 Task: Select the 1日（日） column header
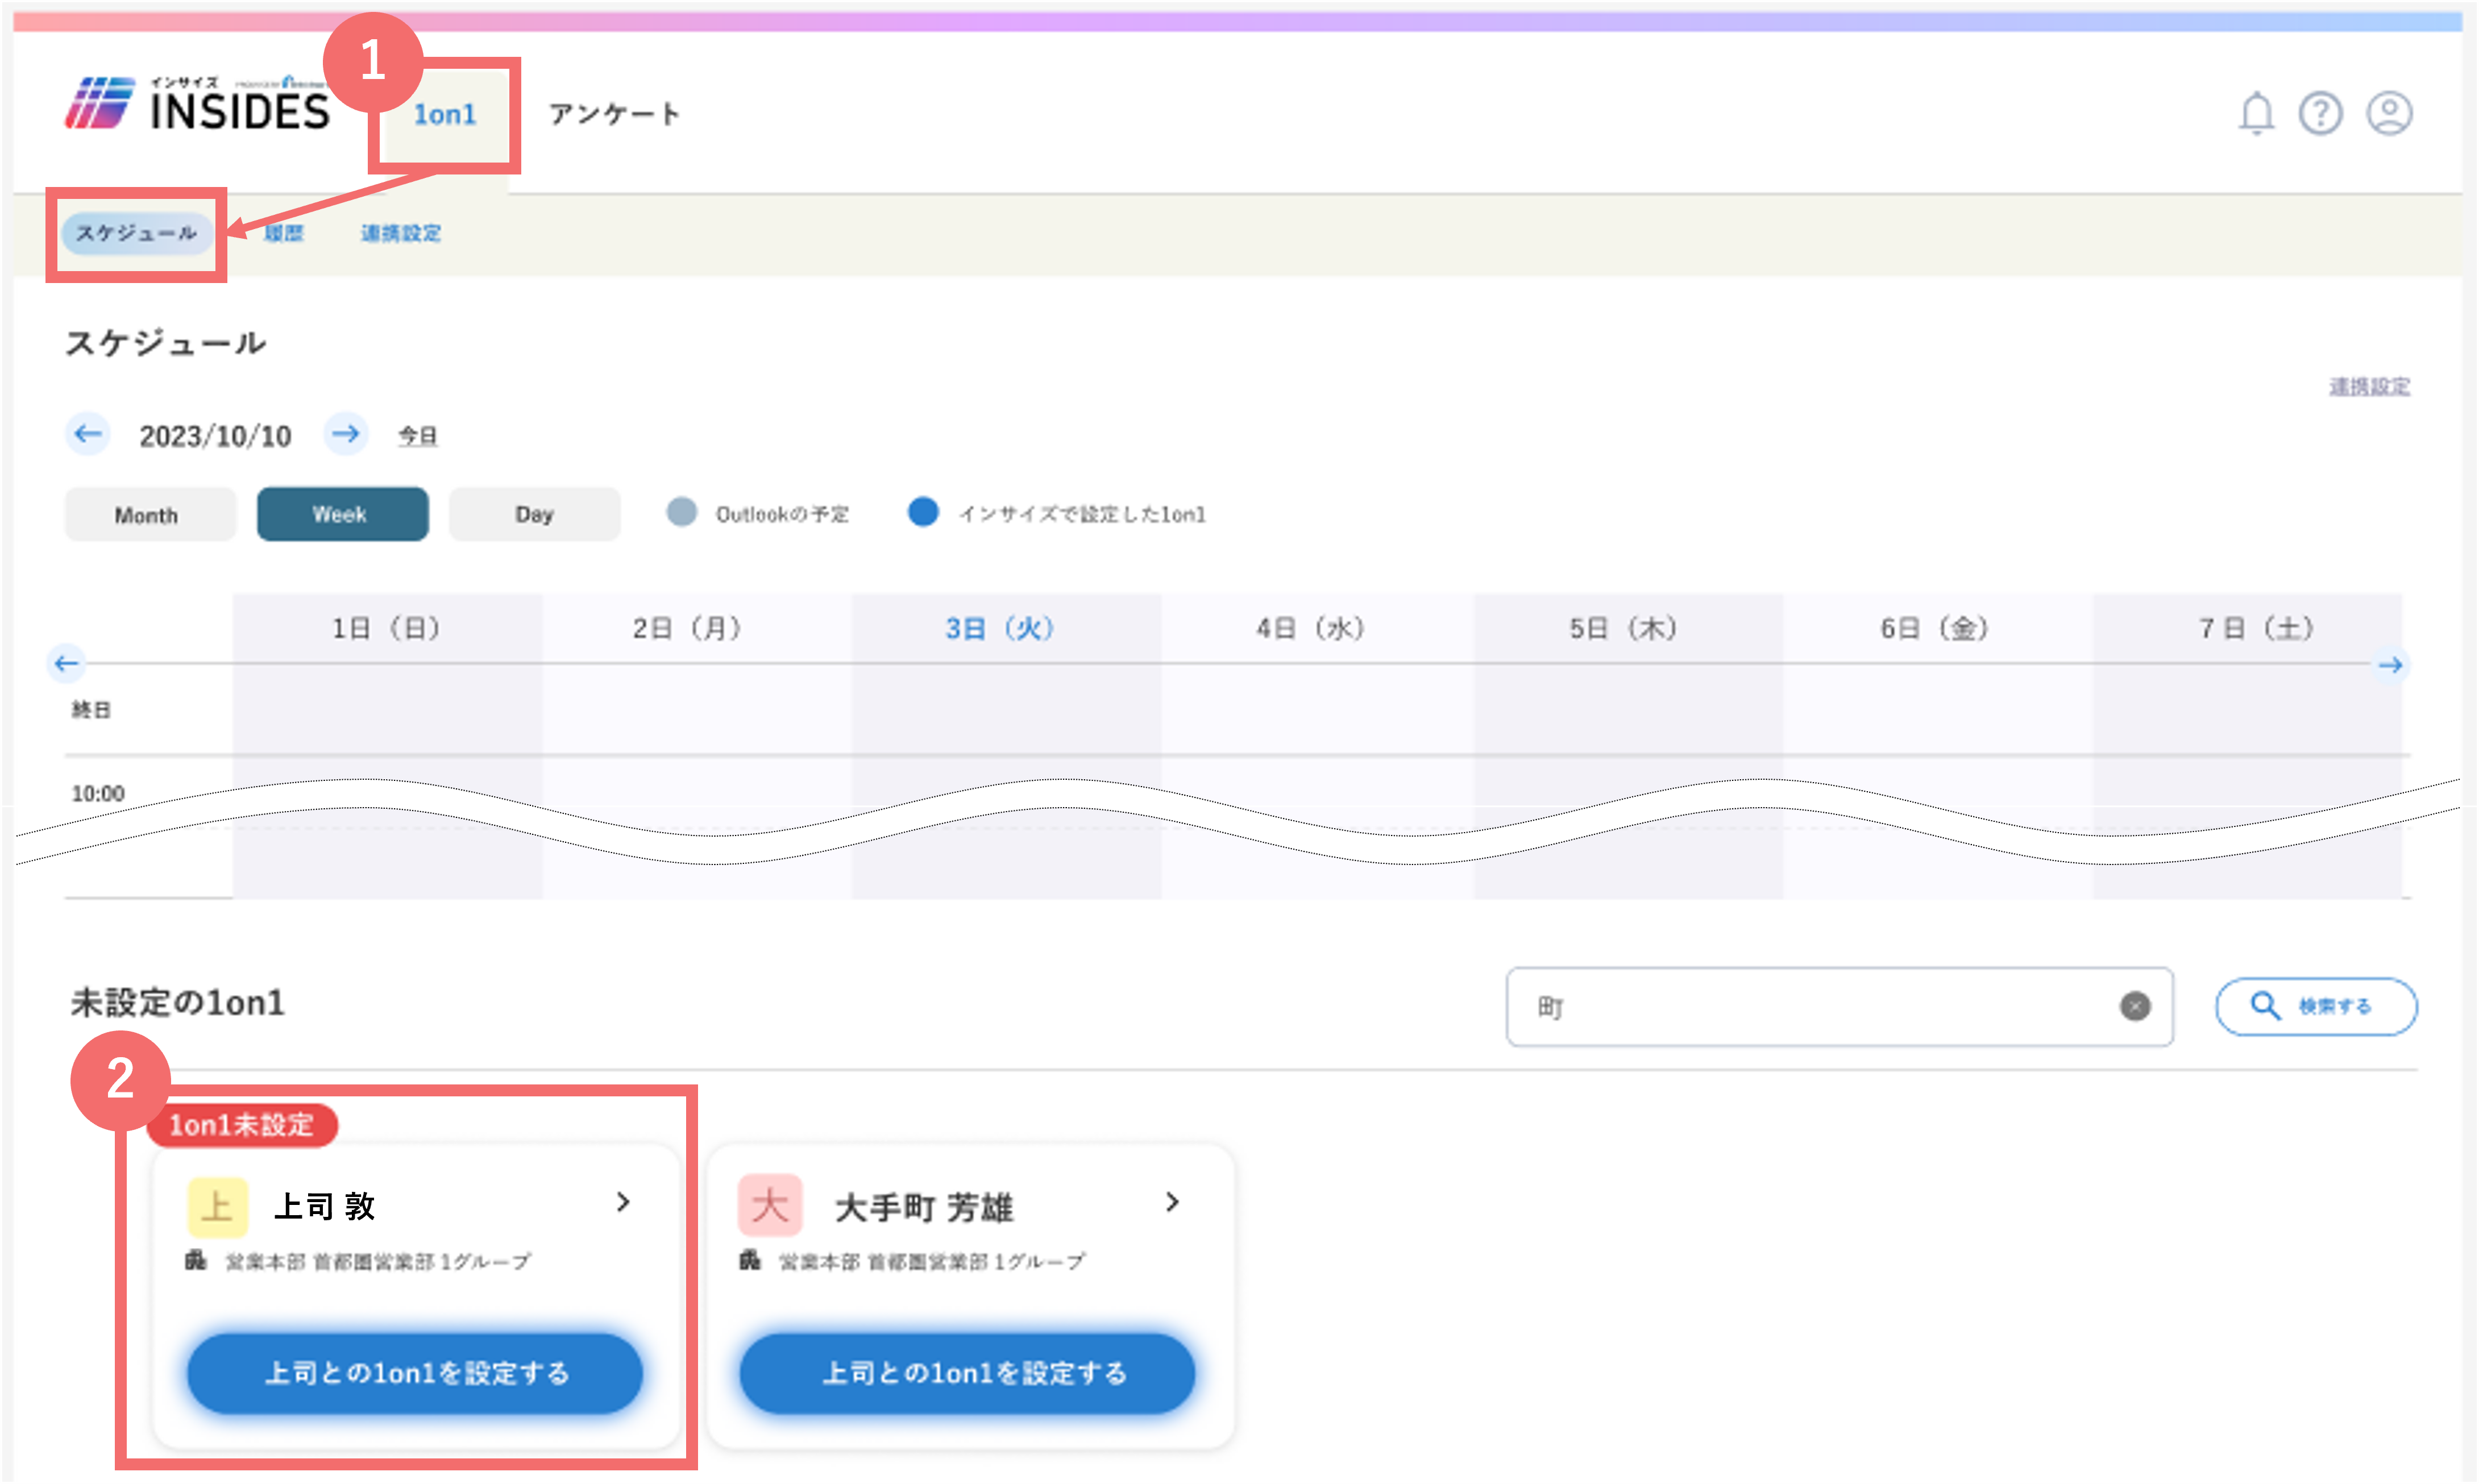click(388, 628)
